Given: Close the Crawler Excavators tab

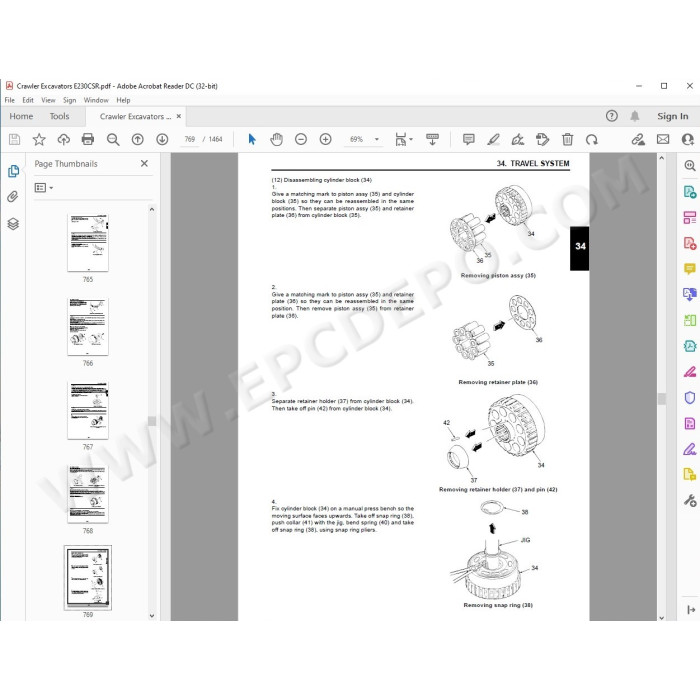Looking at the screenshot, I should 179,116.
